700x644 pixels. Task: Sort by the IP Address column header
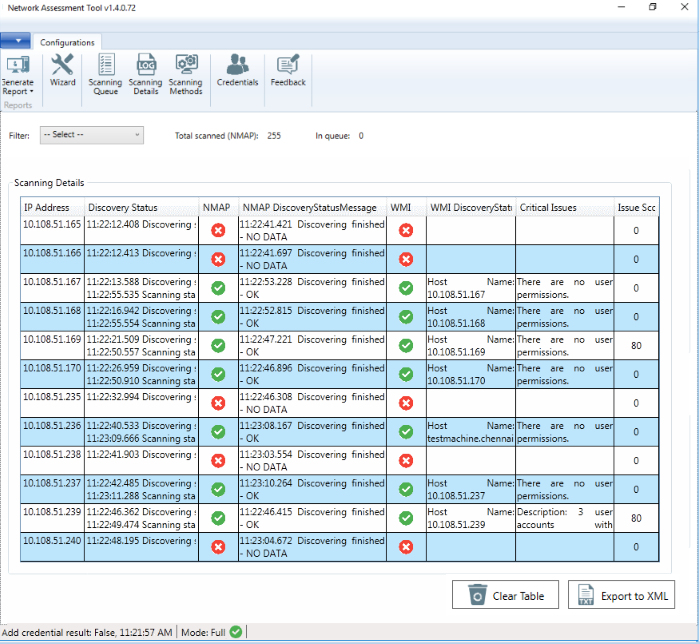(x=52, y=208)
